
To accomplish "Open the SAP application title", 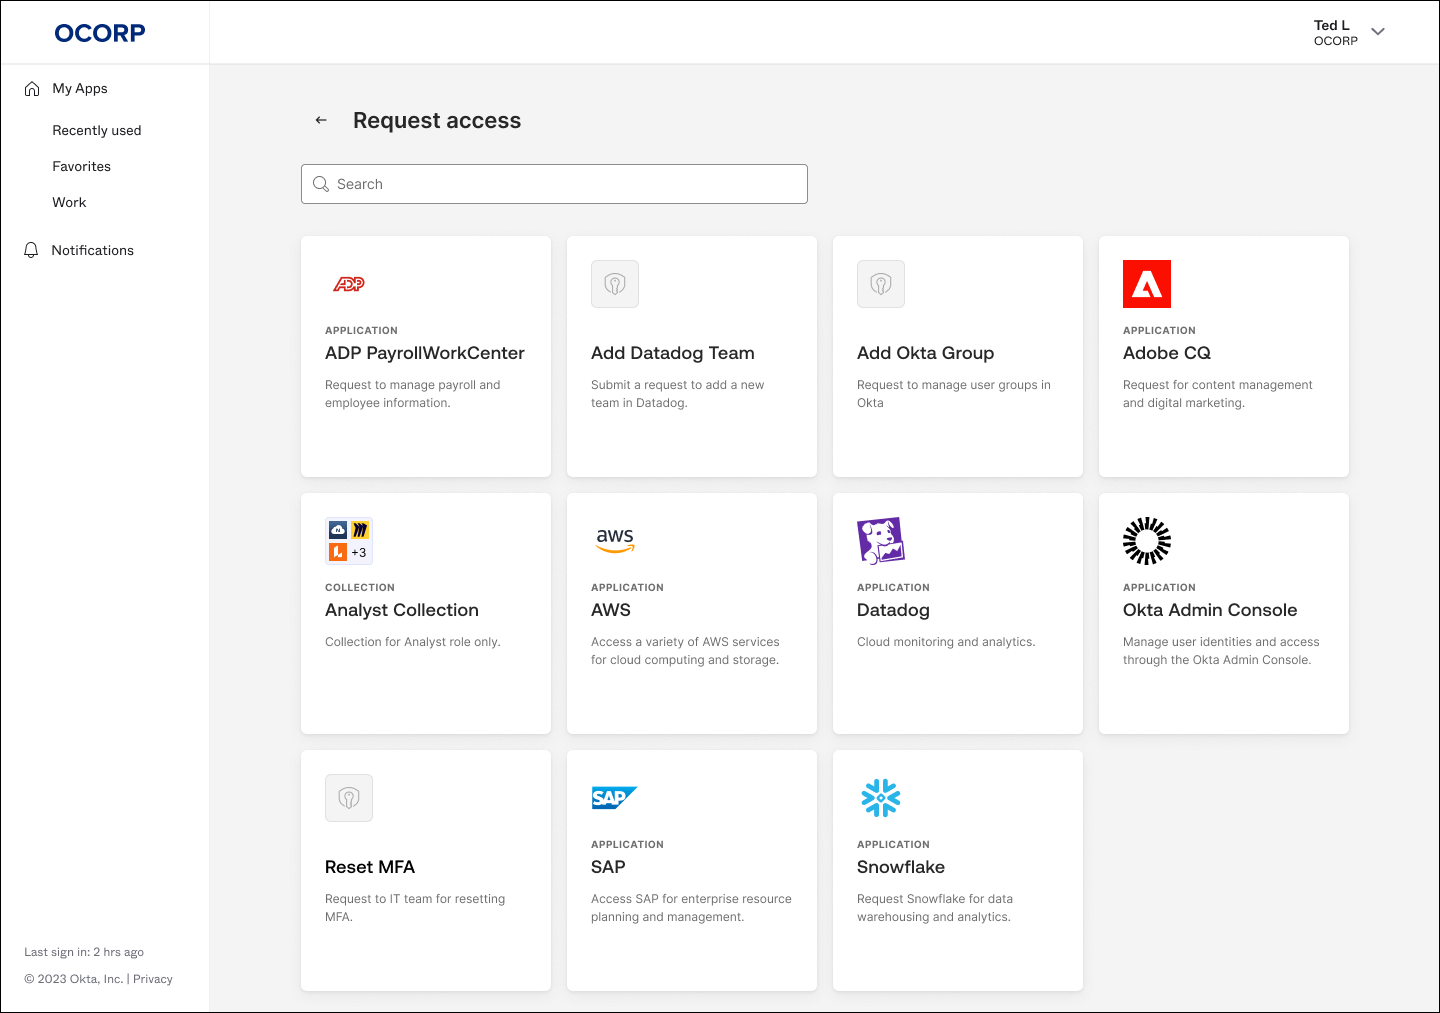I will coord(608,867).
